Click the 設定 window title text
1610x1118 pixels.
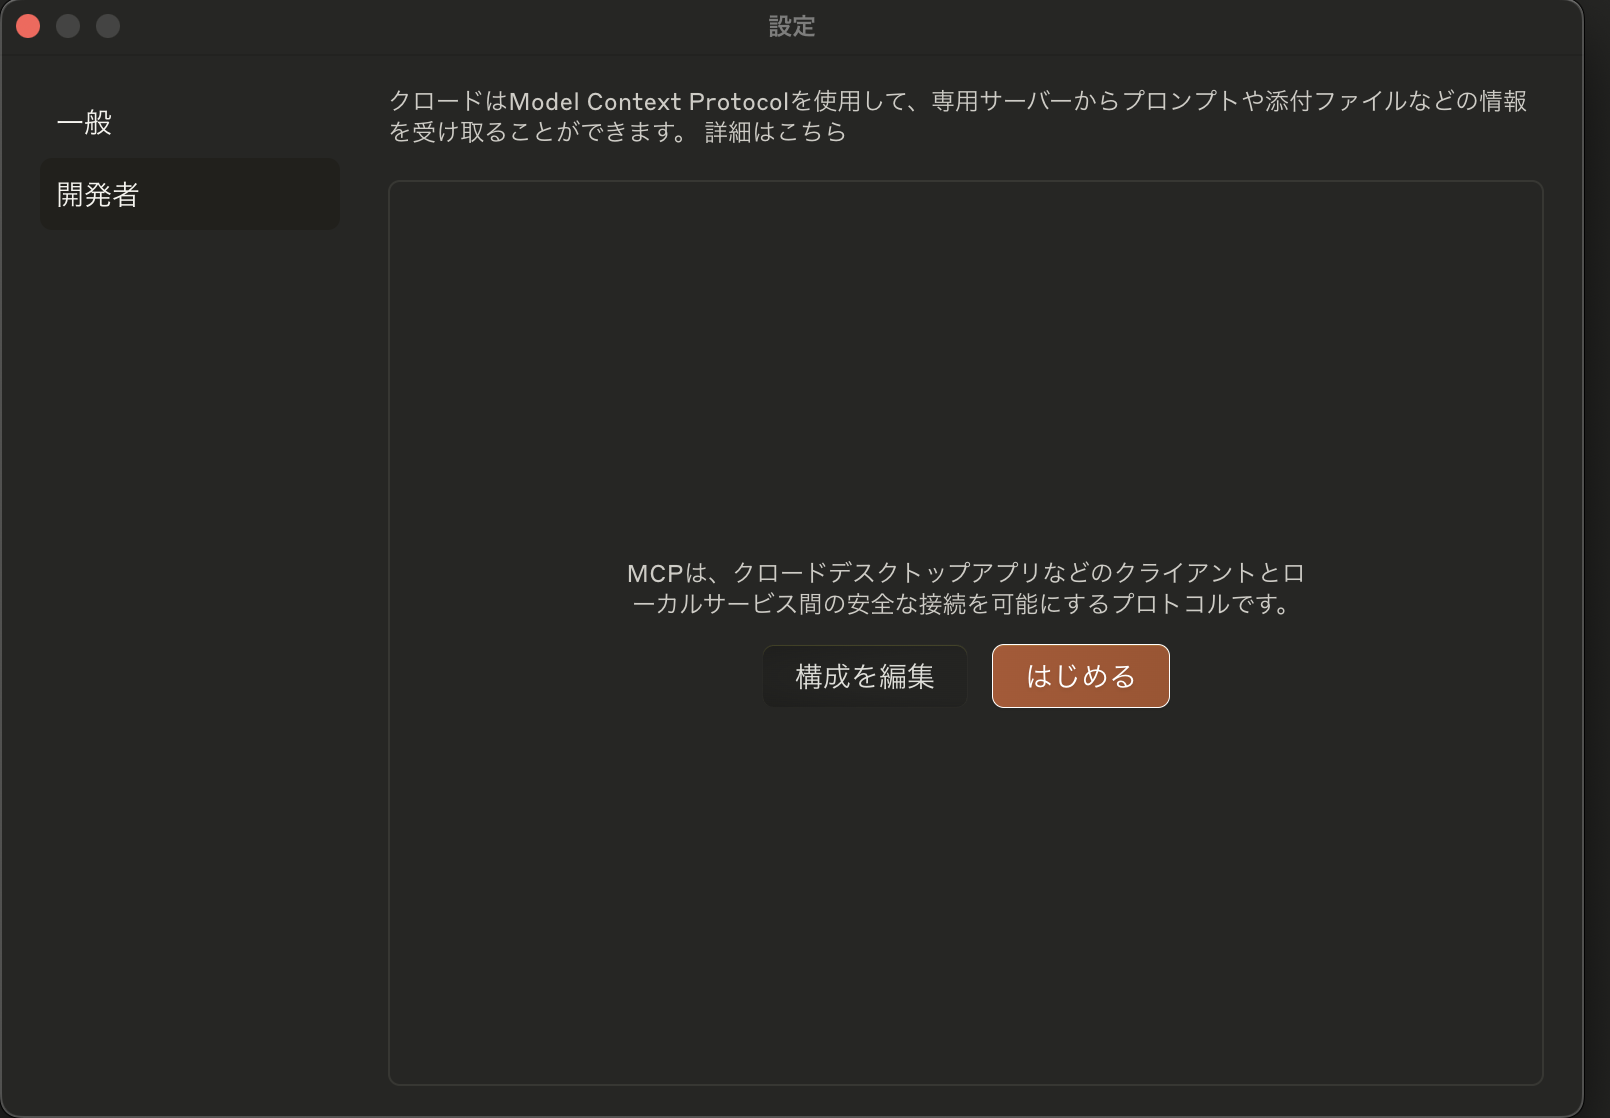click(x=792, y=27)
